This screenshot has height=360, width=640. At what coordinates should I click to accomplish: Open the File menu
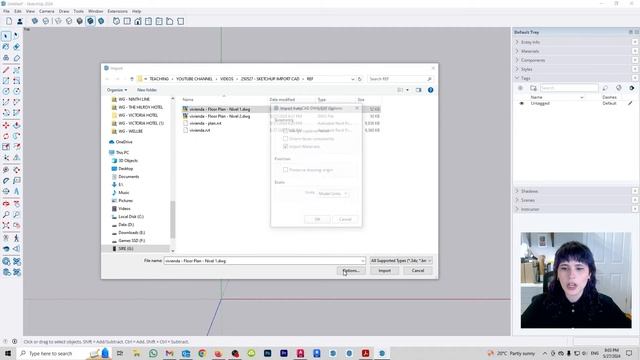[x=7, y=11]
